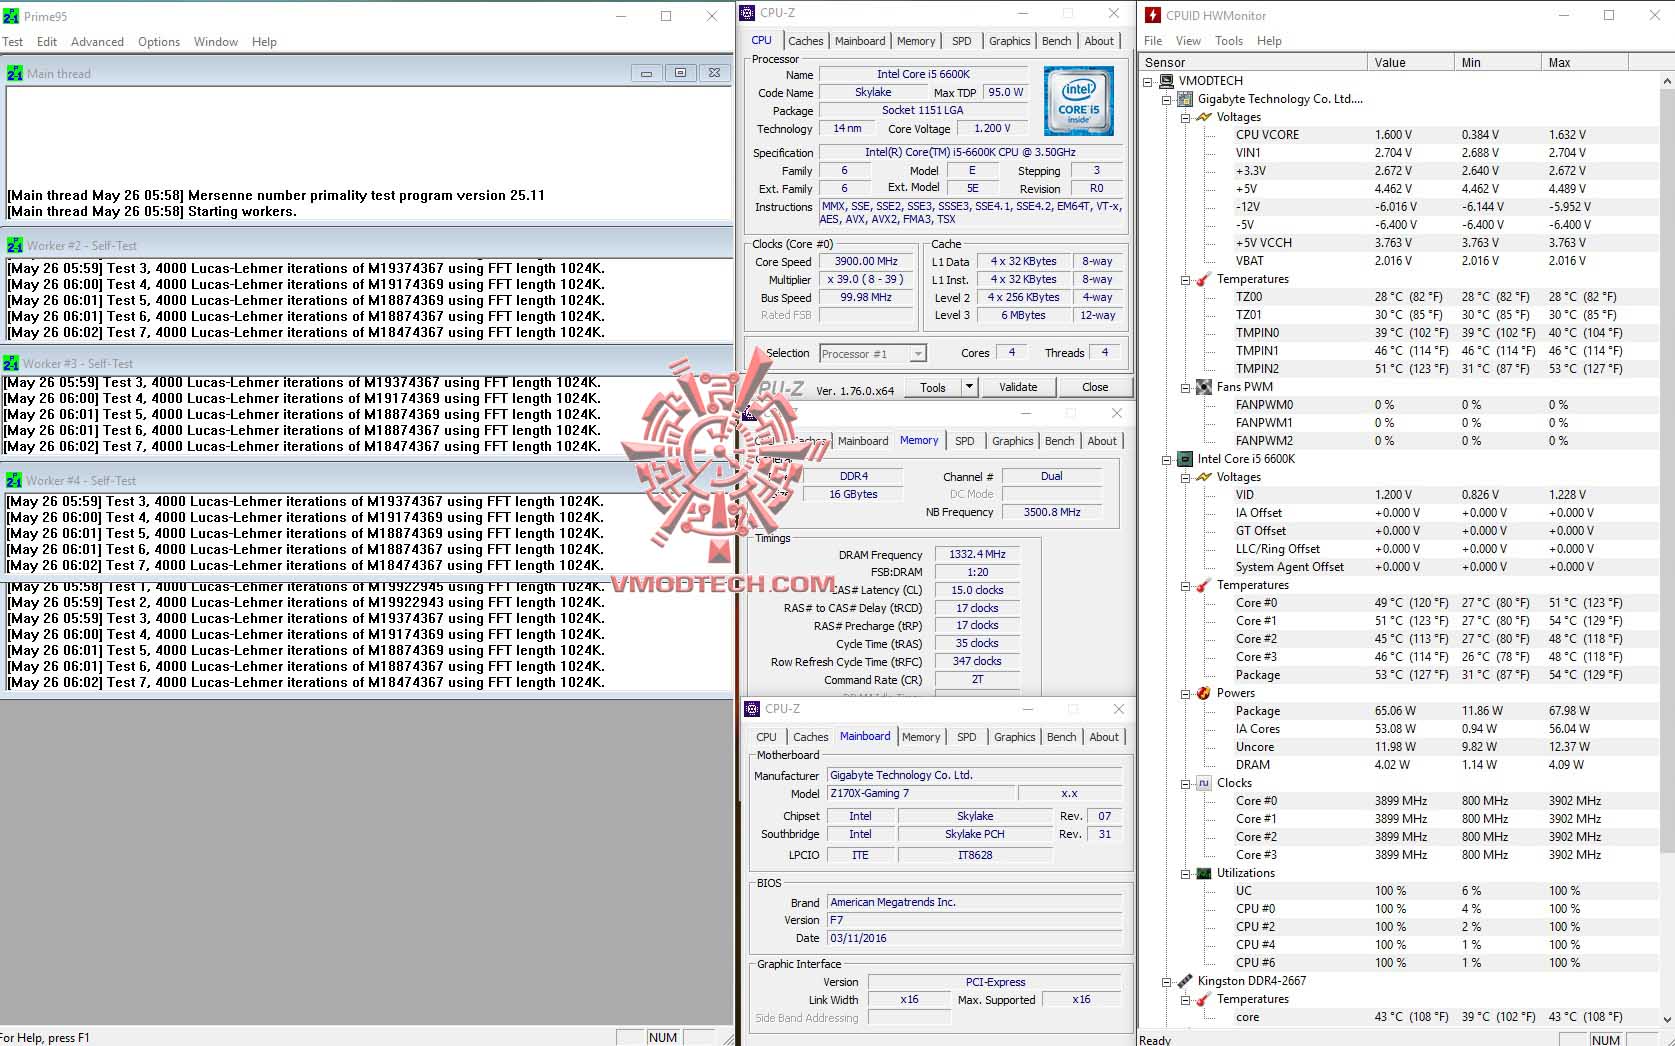The image size is (1675, 1046).
Task: Click the VMODTECH computer icon in HWMonitor tree
Action: pos(1167,81)
